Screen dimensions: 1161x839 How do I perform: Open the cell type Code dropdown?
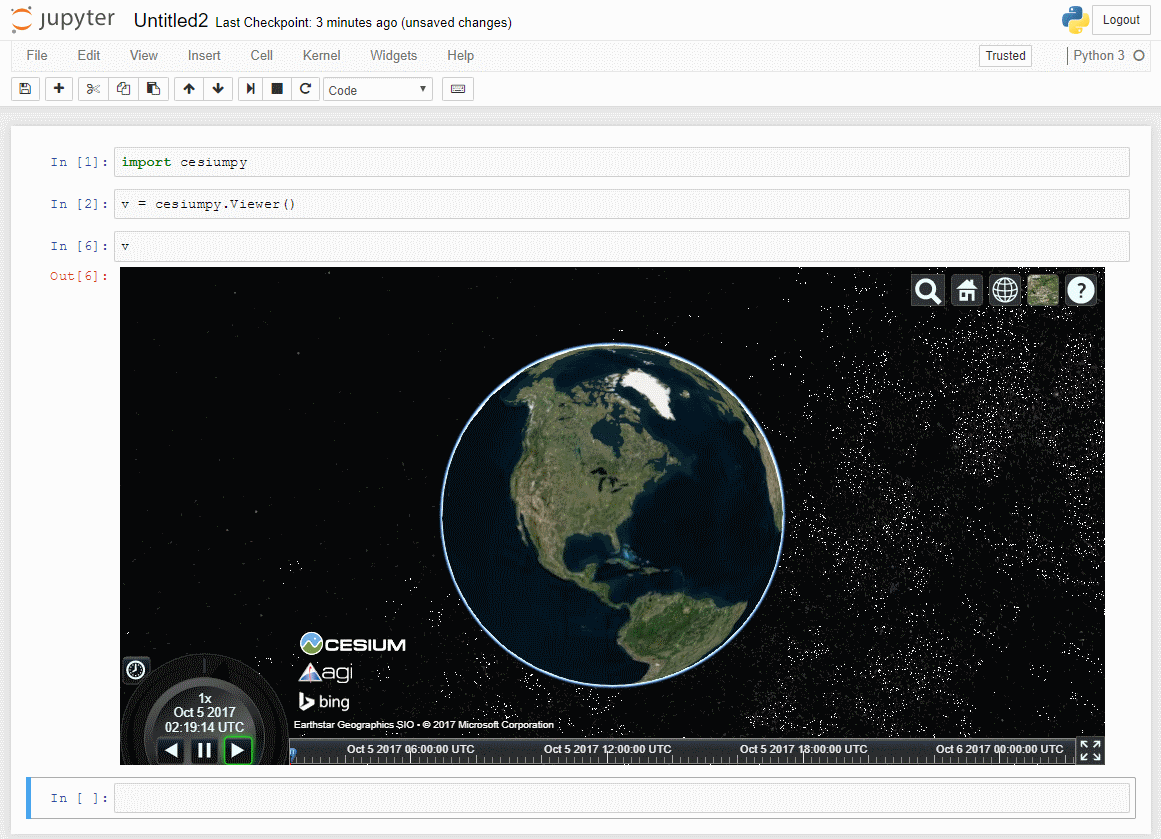378,90
